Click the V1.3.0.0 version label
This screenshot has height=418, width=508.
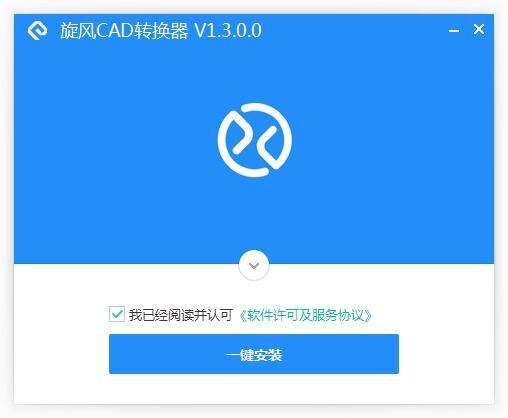228,31
